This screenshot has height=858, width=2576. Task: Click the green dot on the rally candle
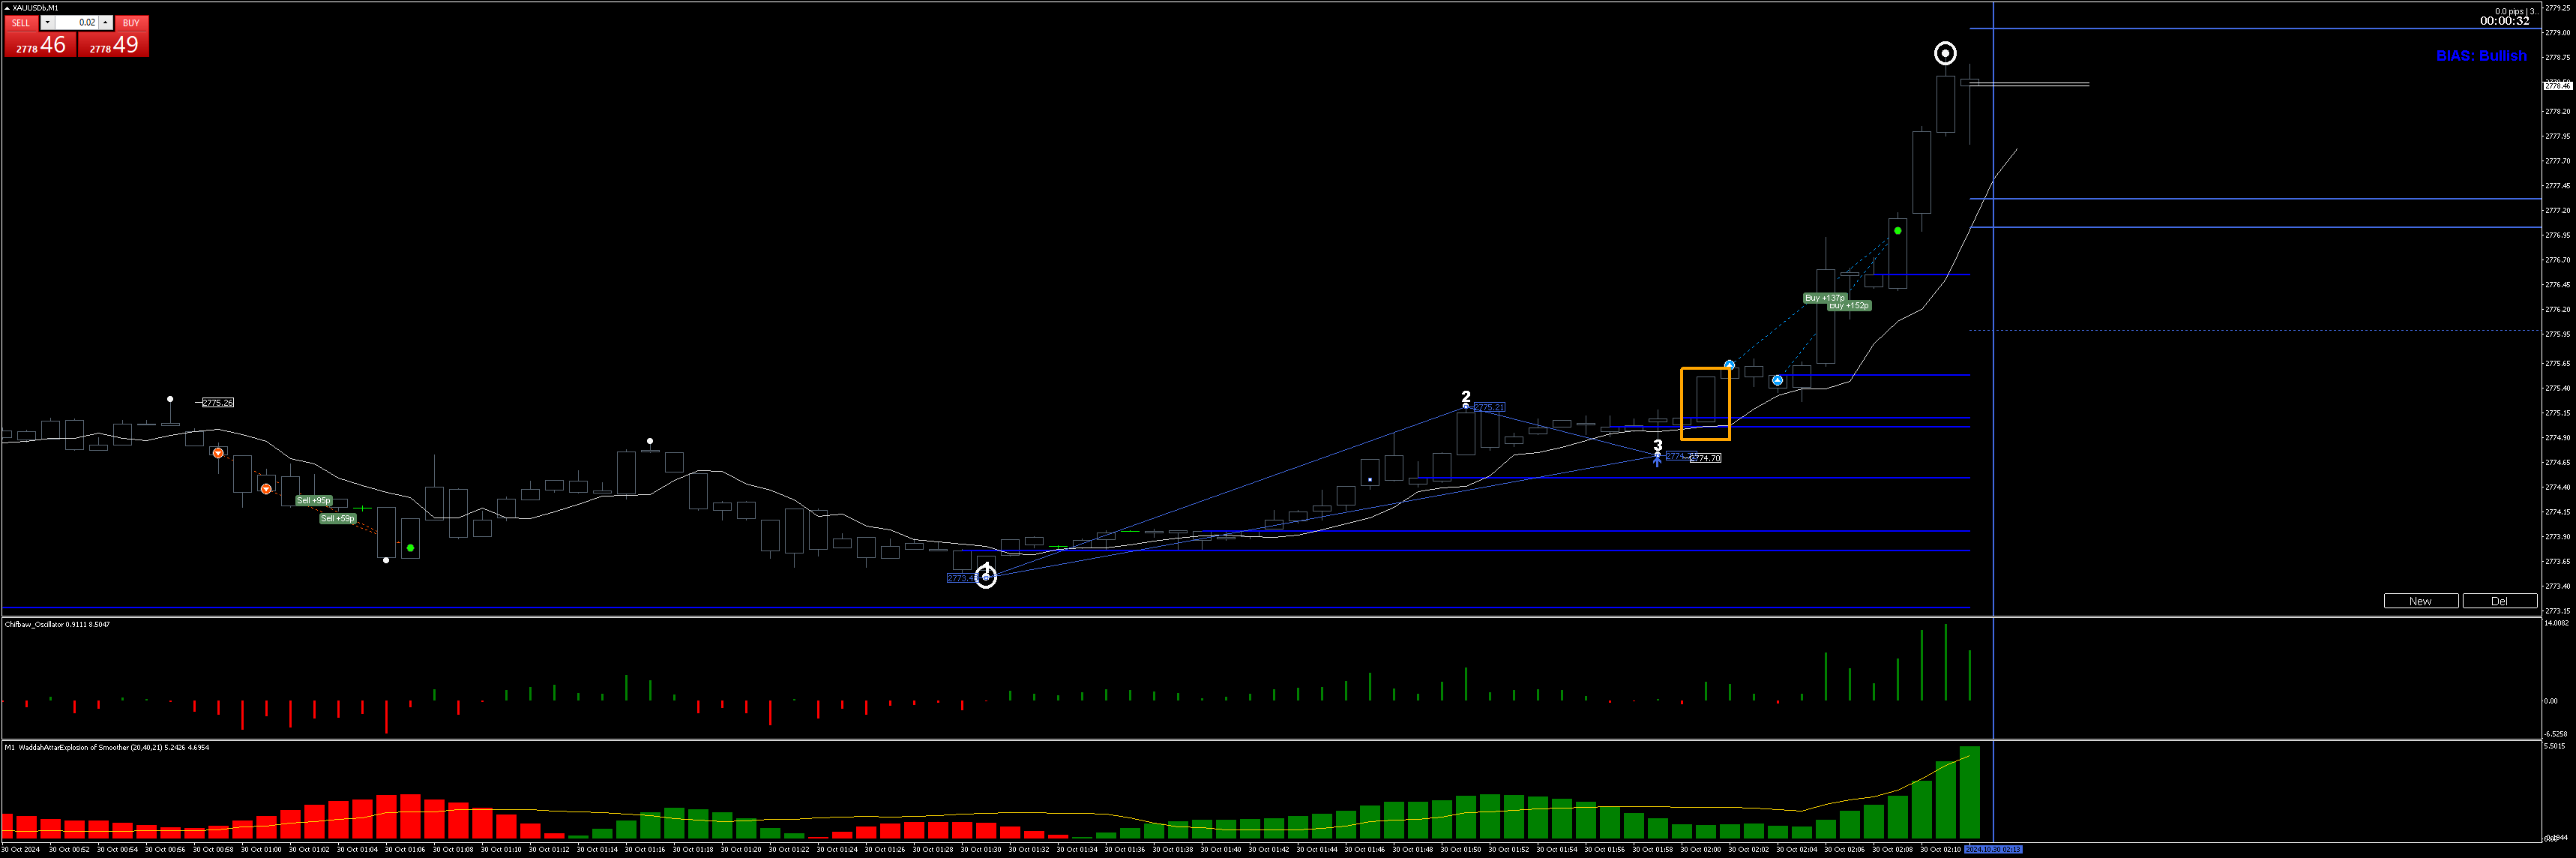1897,231
